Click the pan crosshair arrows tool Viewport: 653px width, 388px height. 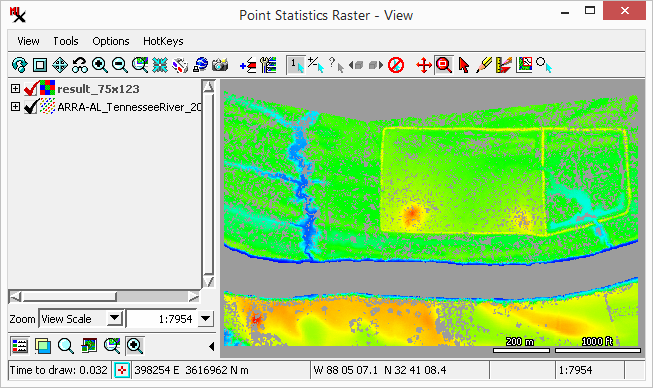point(424,65)
